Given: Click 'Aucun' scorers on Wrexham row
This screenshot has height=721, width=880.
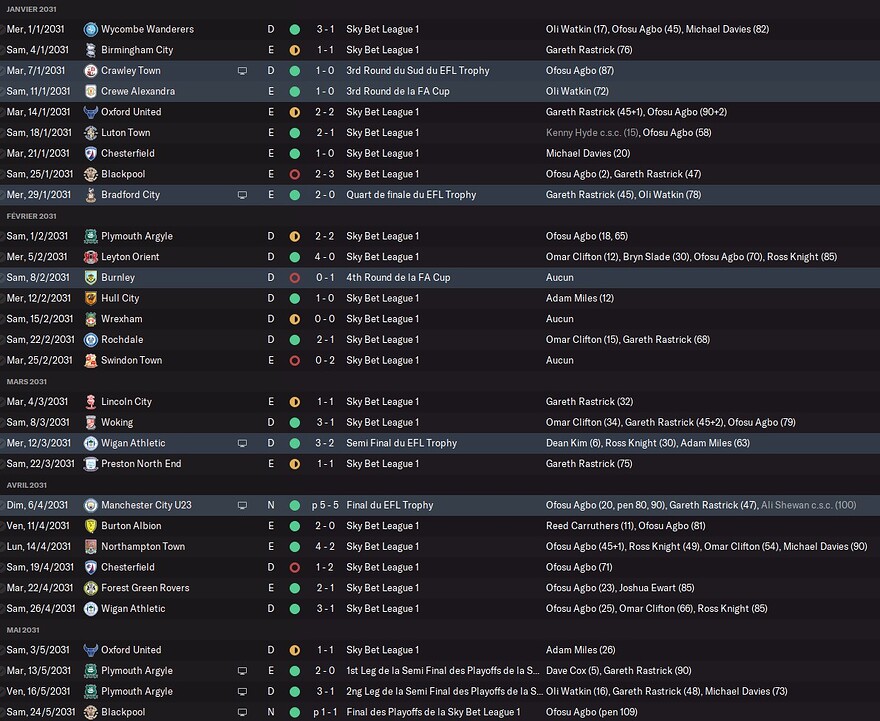Looking at the screenshot, I should coord(560,319).
